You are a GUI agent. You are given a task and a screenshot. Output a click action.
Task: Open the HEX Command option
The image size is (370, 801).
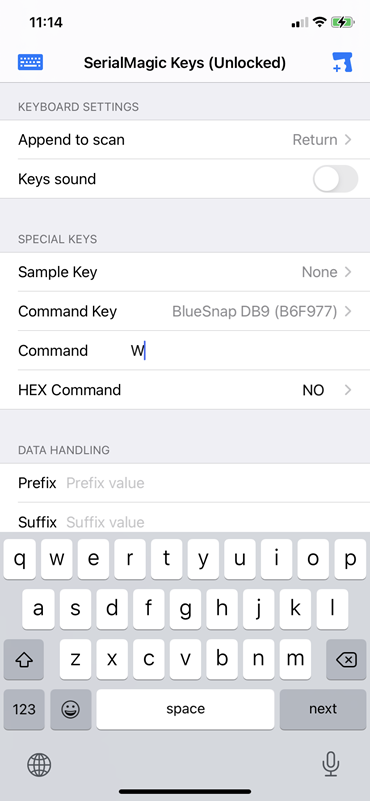pos(185,390)
